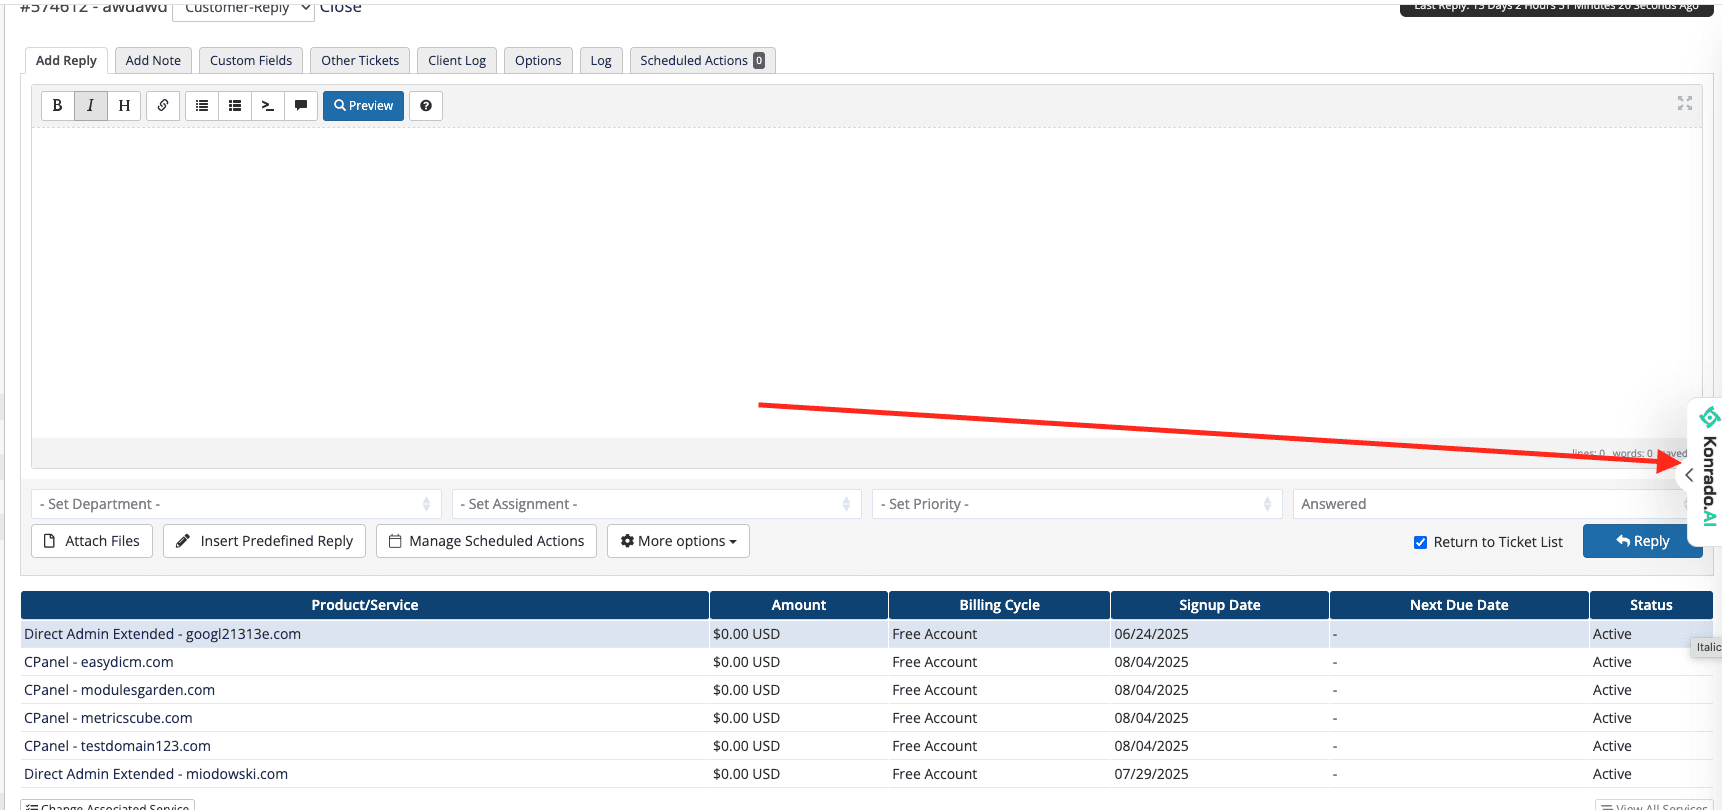The image size is (1722, 810).
Task: Open the Set Department dropdown
Action: (236, 504)
